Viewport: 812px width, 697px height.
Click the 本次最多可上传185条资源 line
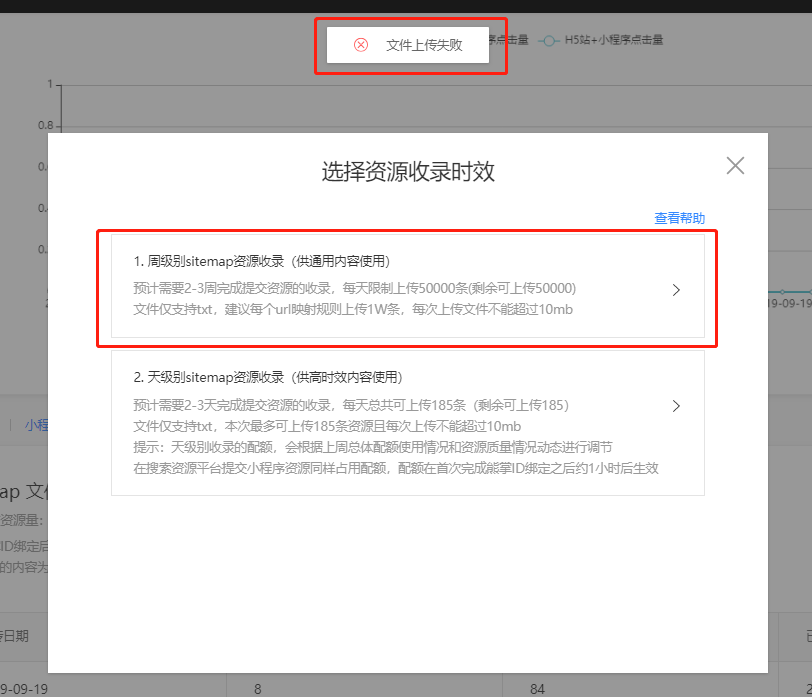tap(327, 426)
